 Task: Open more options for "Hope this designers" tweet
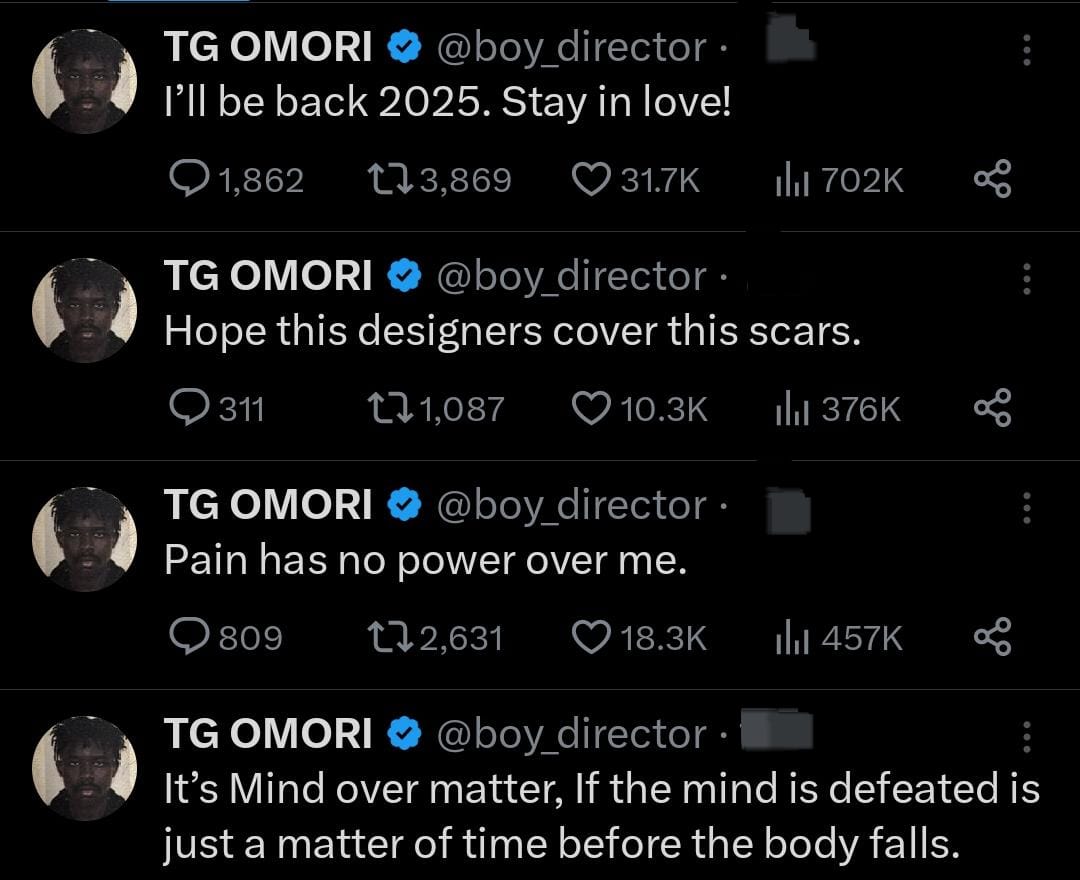[1026, 279]
